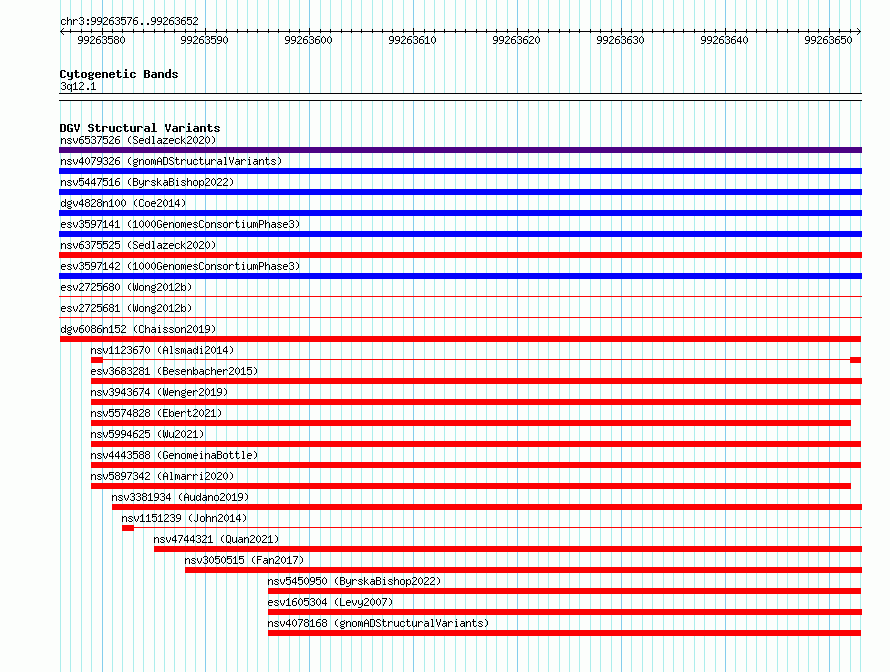
Task: Open nsv1151239 (John2014) label
Action: [x=184, y=518]
